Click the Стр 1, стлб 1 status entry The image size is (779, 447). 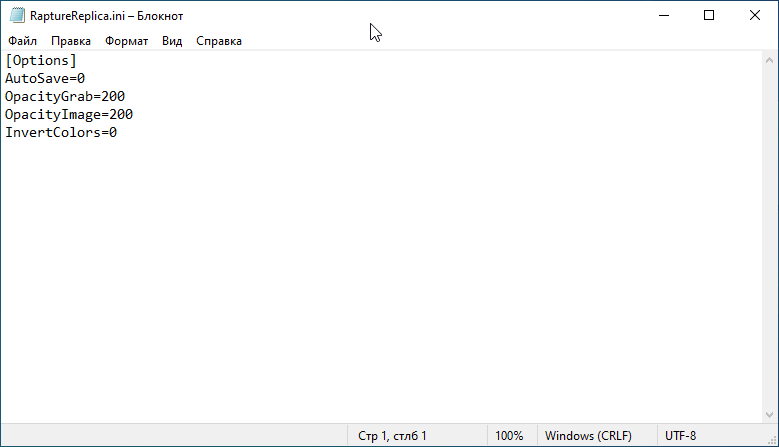(392, 436)
